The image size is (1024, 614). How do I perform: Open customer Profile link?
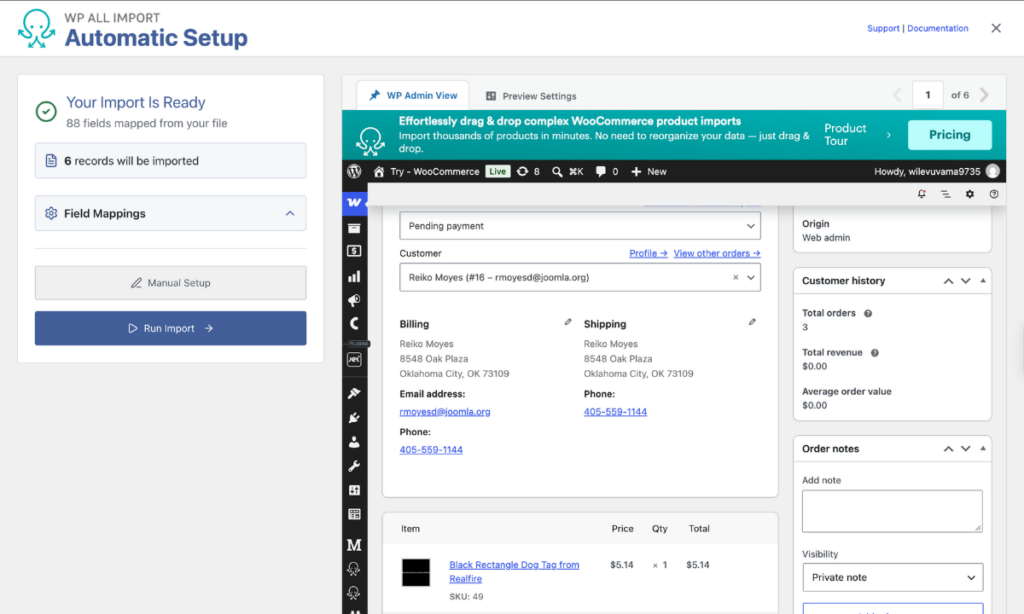click(x=648, y=253)
